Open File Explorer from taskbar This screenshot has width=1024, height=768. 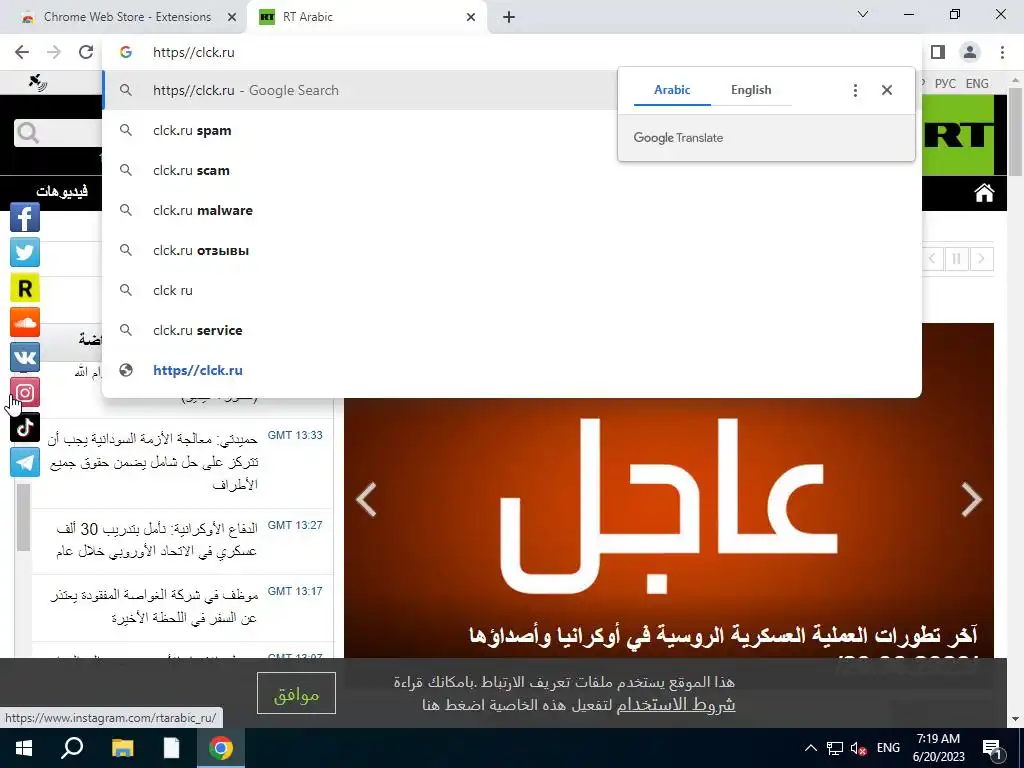pos(122,748)
